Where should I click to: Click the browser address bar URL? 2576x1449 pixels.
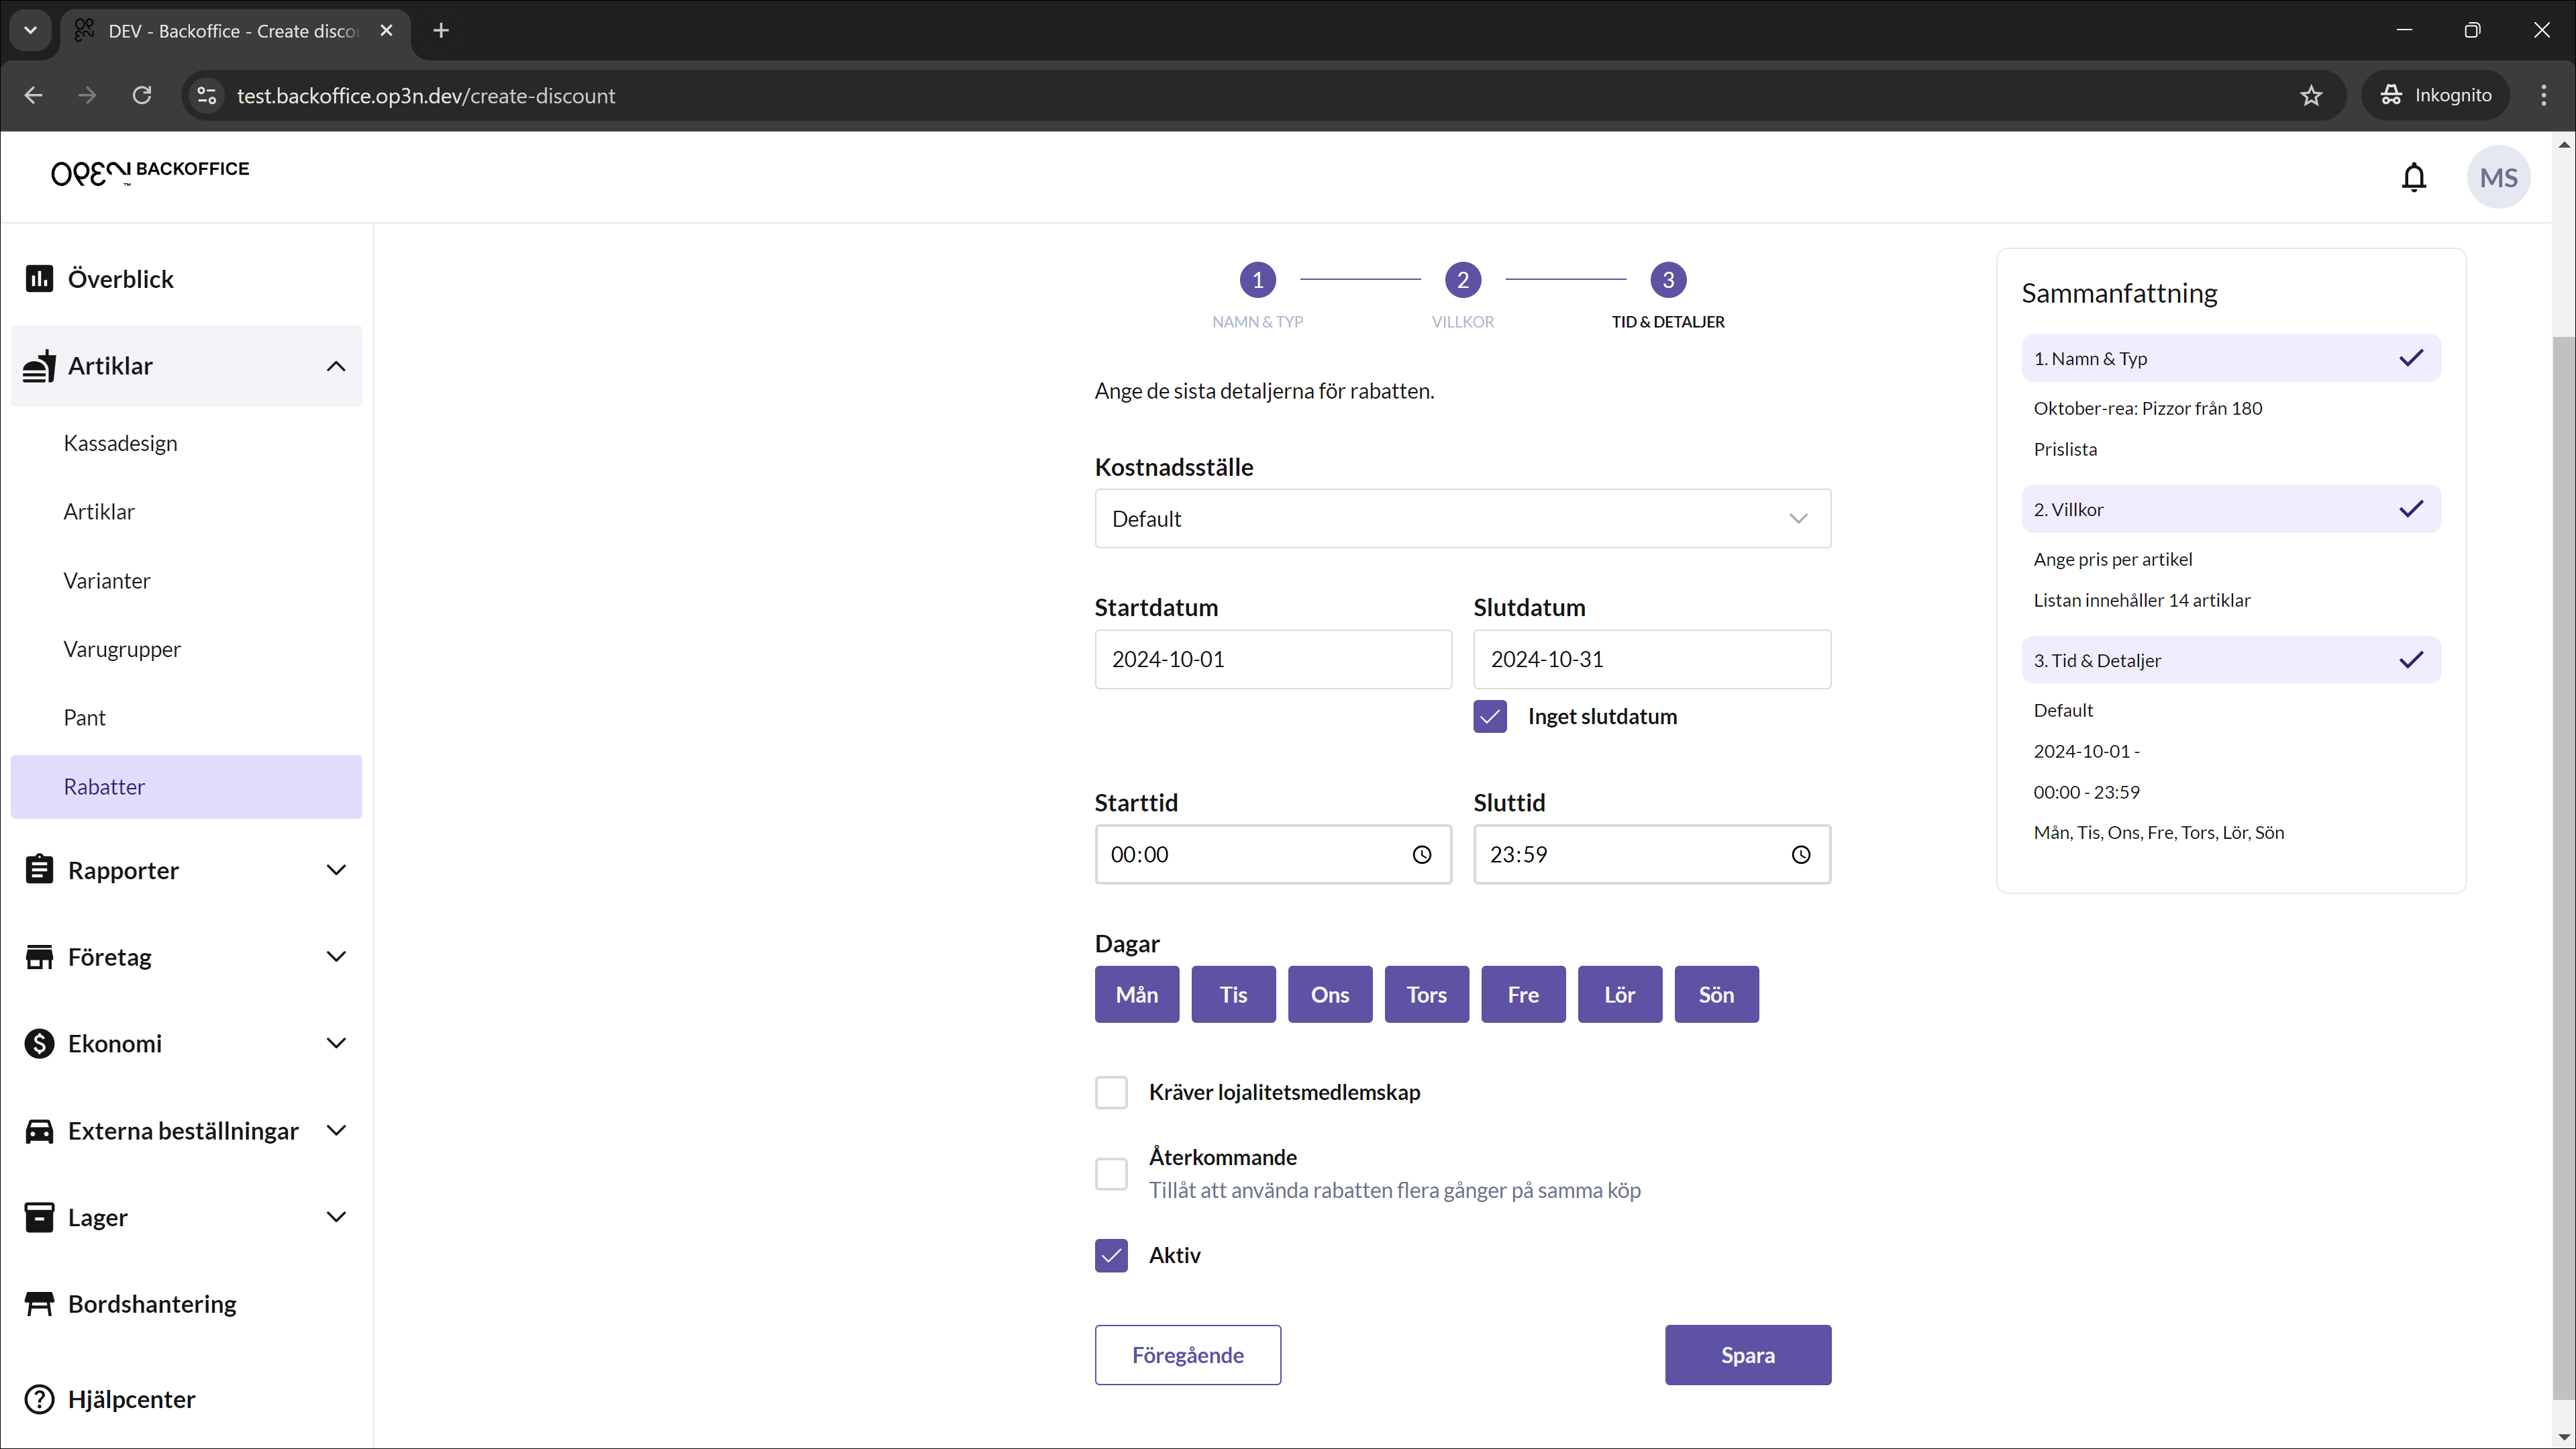[426, 95]
